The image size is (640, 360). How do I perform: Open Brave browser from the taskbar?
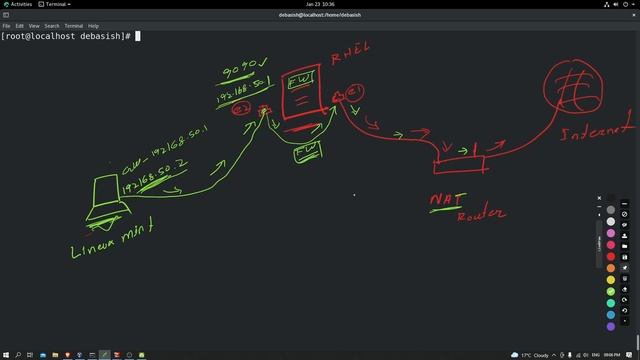click(67, 355)
